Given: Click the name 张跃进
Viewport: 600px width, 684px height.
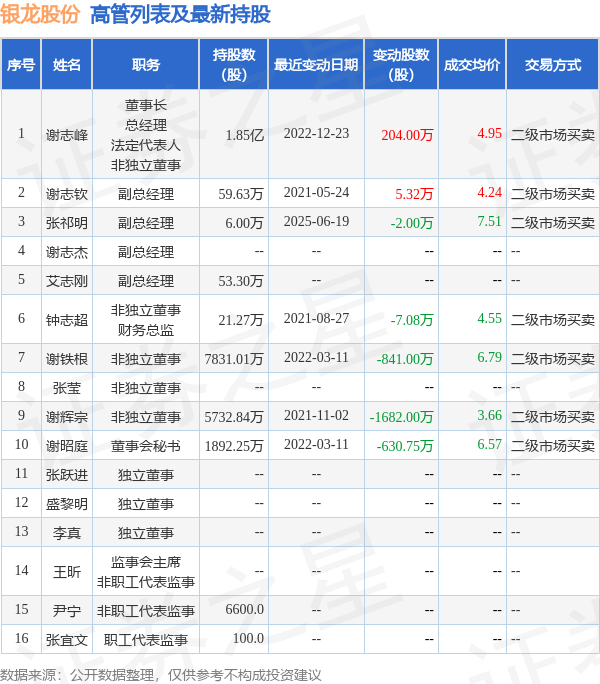Looking at the screenshot, I should (x=67, y=475).
